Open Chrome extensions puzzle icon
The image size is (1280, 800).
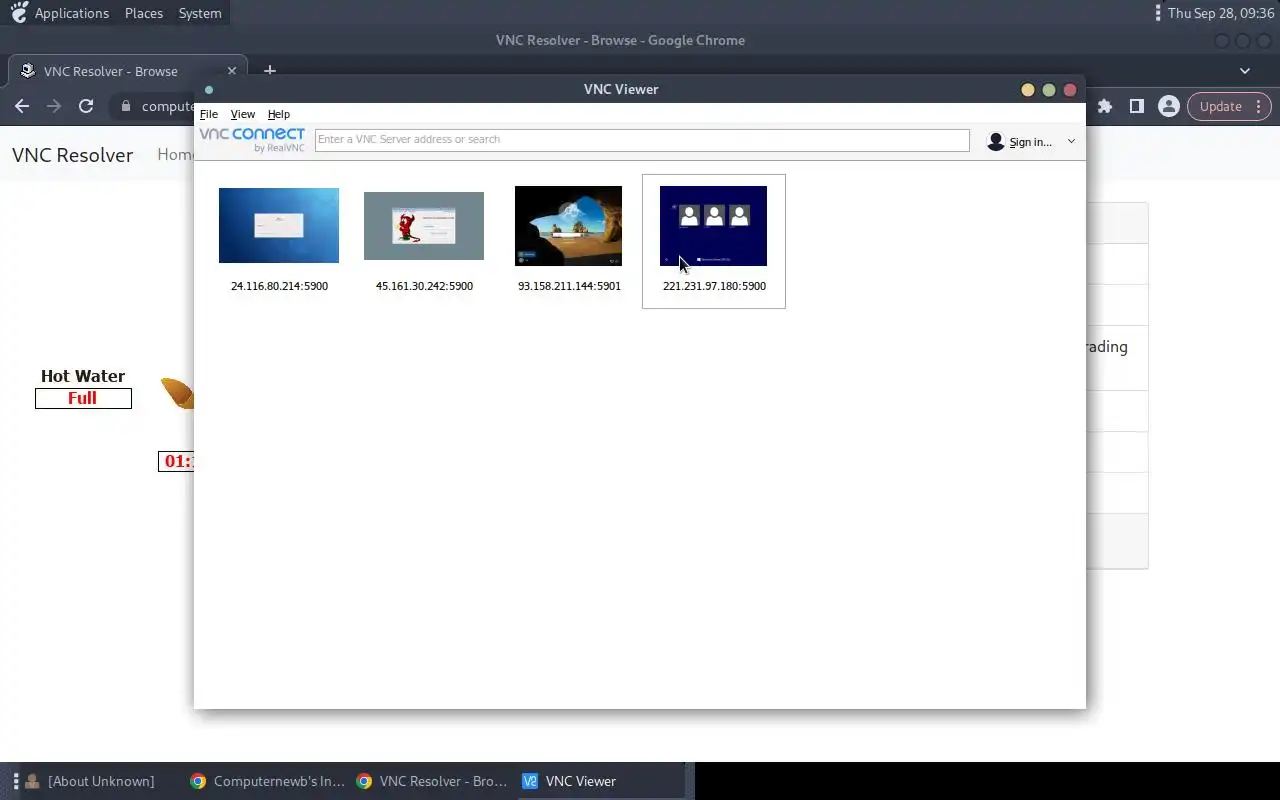pos(1105,106)
